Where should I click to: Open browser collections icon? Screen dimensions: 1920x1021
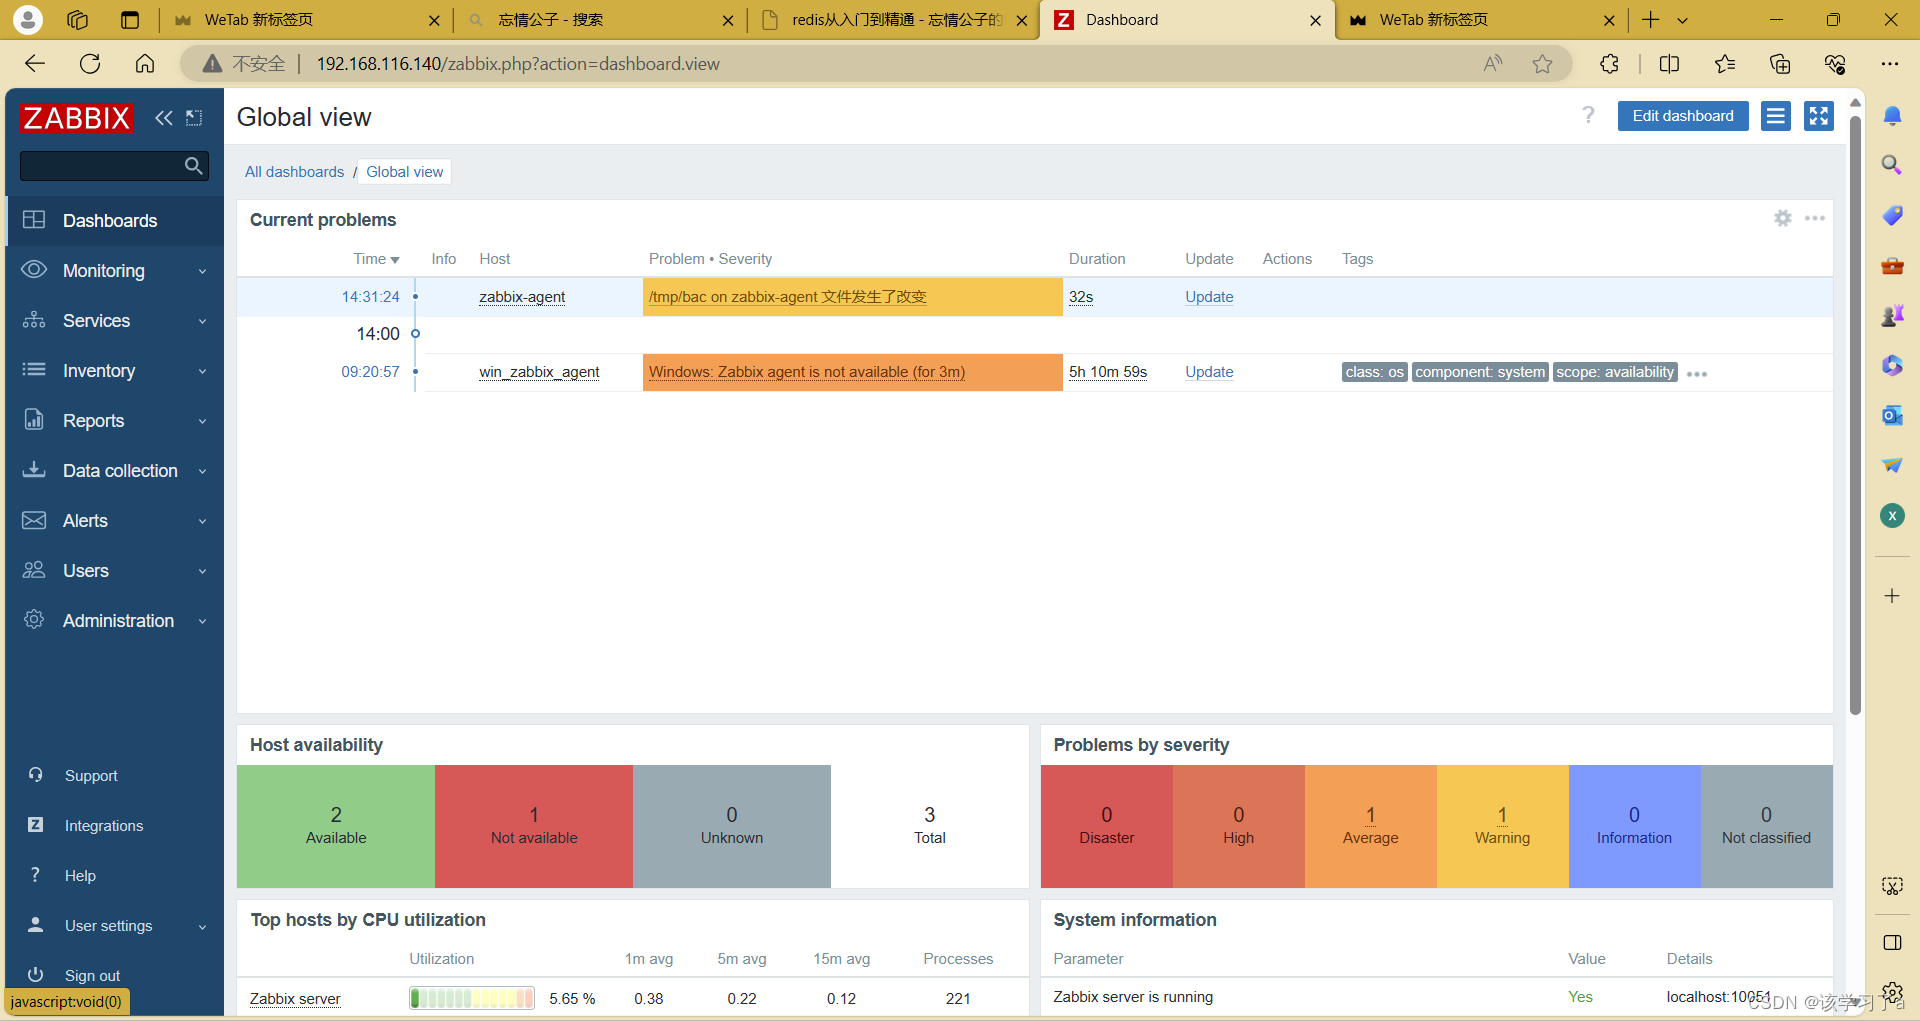(1780, 64)
